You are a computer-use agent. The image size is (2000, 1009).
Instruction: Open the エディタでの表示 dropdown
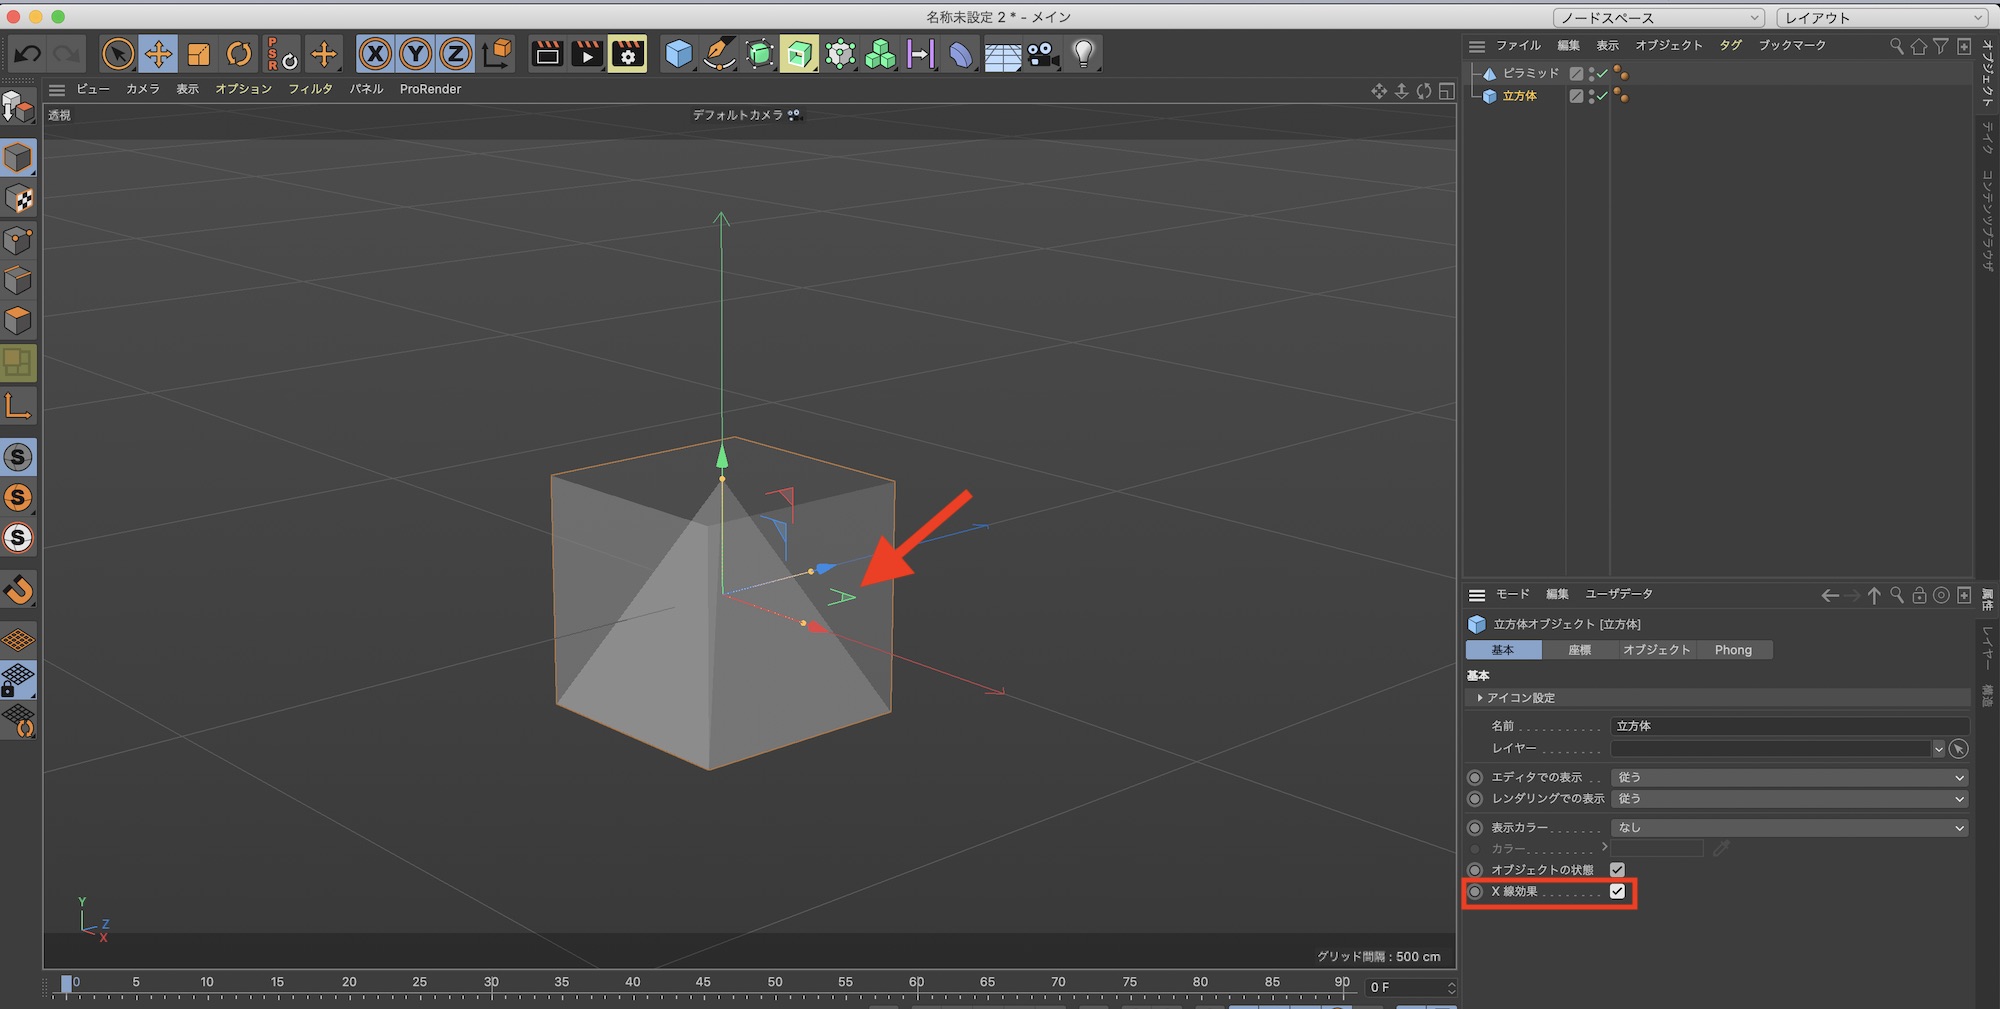point(1789,777)
